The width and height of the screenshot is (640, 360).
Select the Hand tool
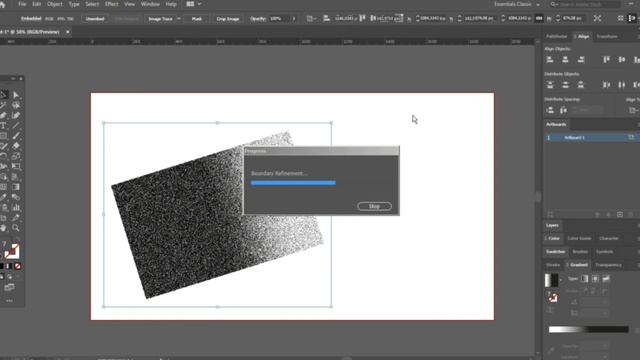tap(4, 228)
